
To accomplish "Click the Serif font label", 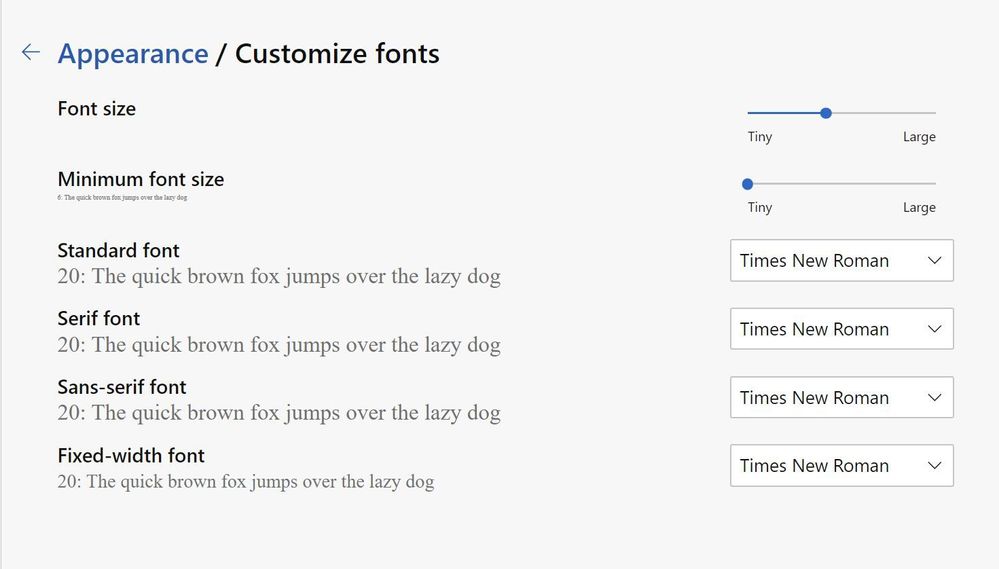I will 99,319.
